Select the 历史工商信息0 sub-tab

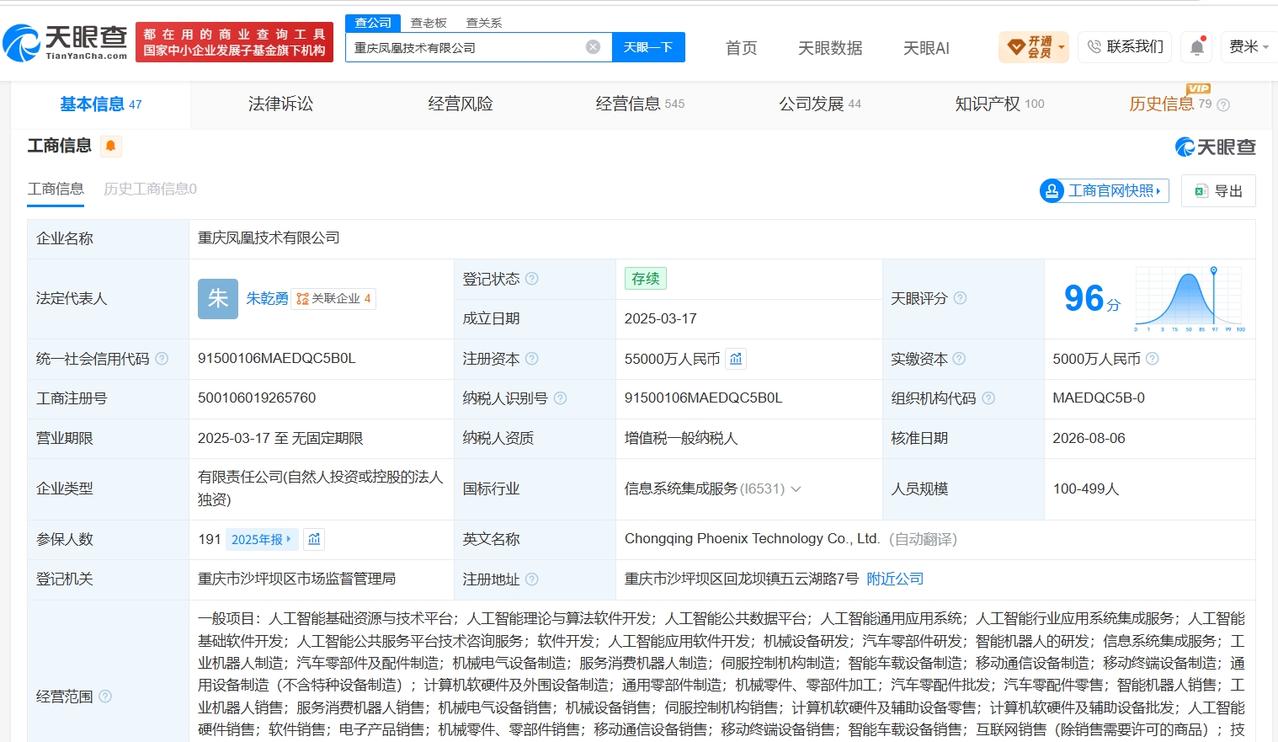[x=150, y=189]
